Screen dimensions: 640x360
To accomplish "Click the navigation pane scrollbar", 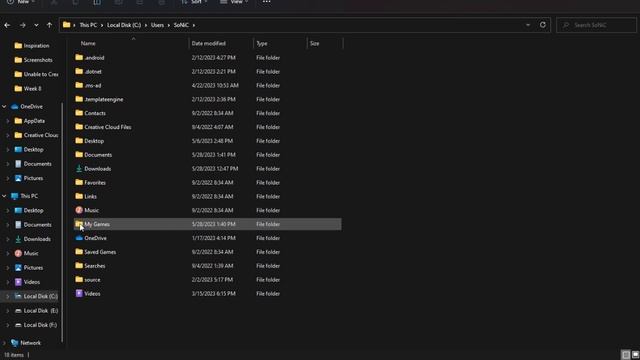I will point(62,222).
